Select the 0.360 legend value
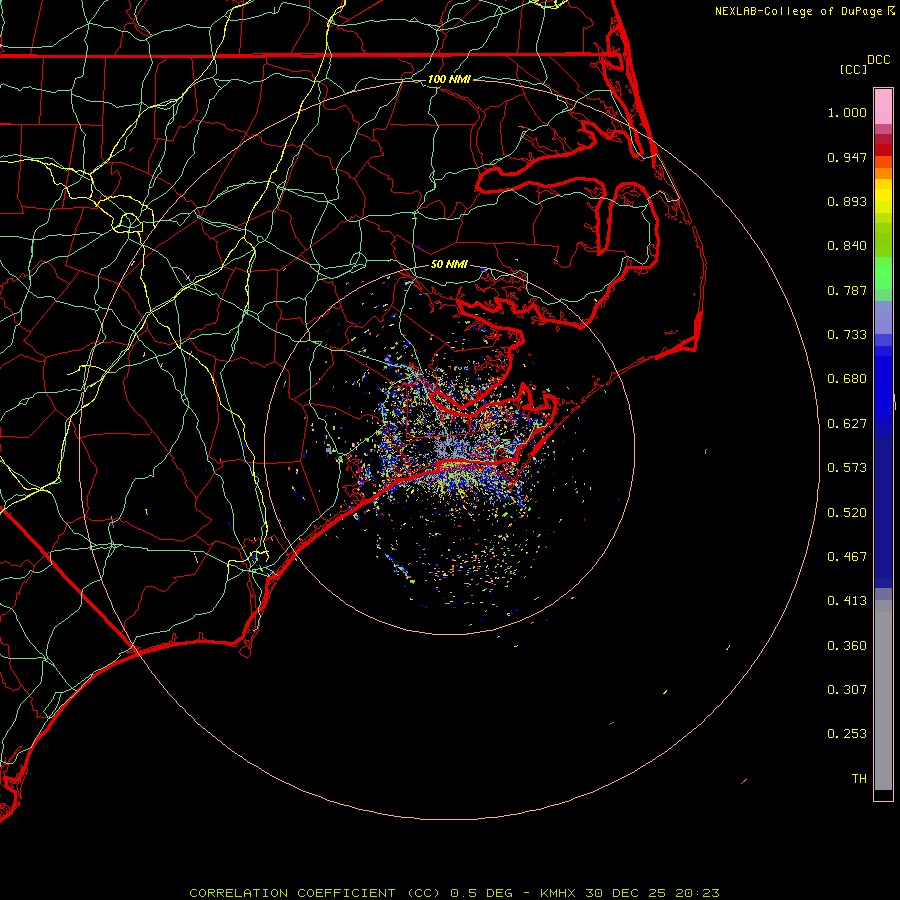The height and width of the screenshot is (900, 900). (x=847, y=646)
